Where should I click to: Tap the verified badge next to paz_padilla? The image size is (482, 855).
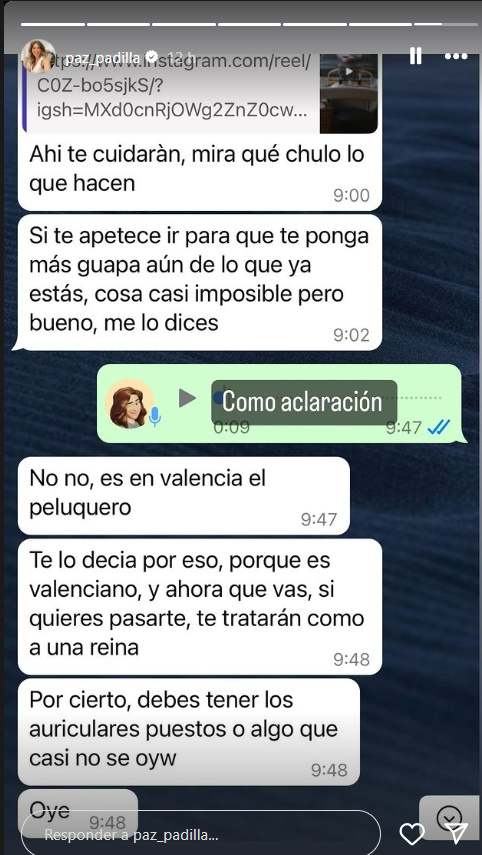[152, 57]
